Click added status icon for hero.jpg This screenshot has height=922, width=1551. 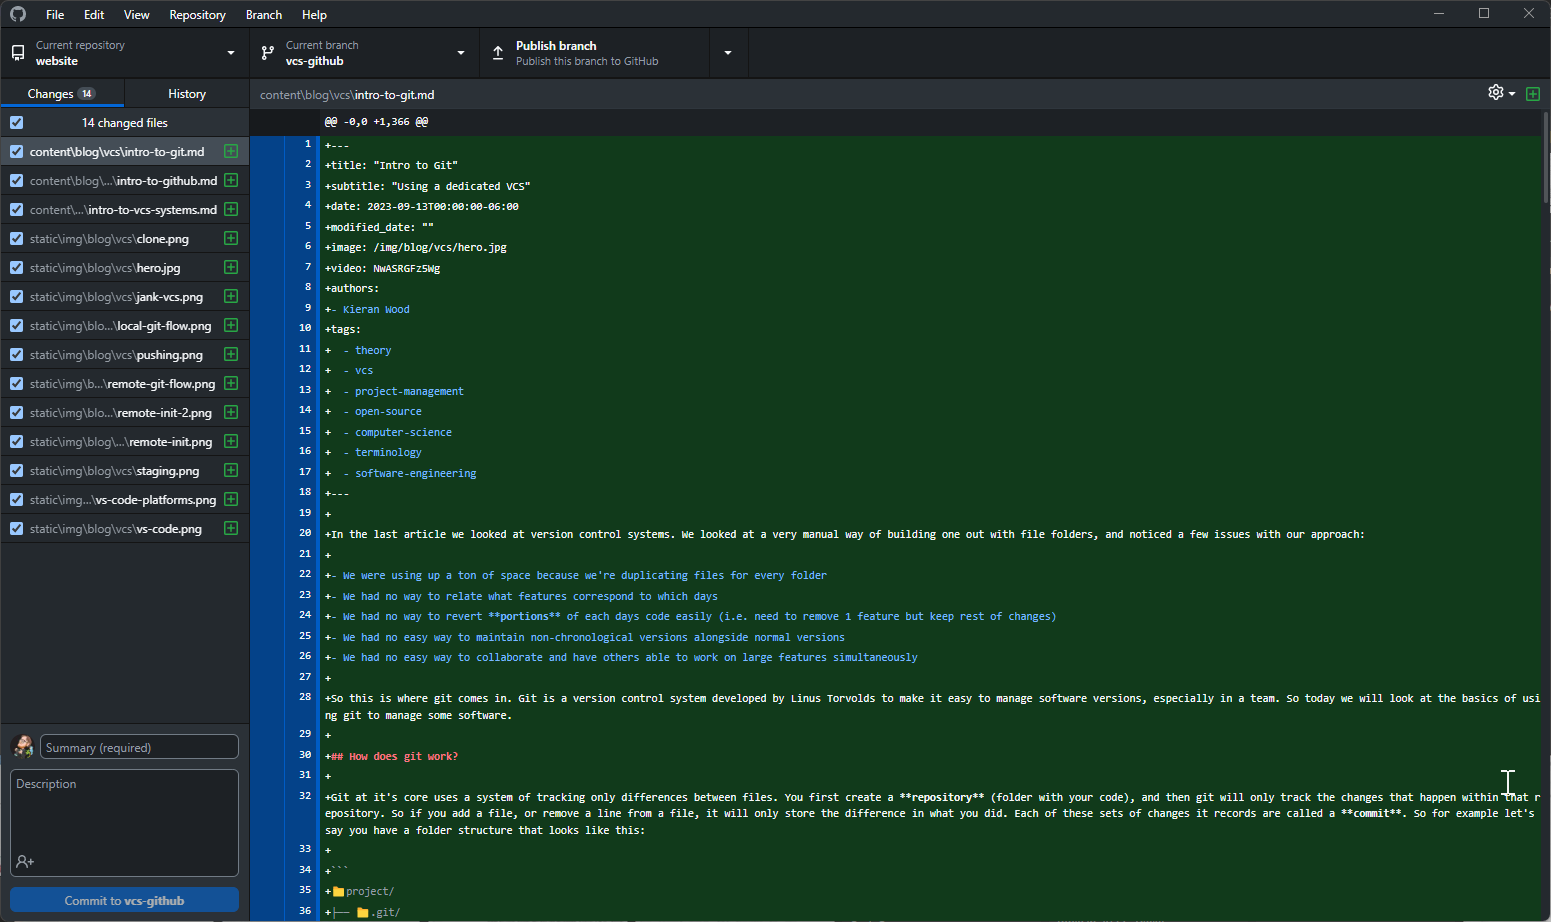pyautogui.click(x=231, y=267)
